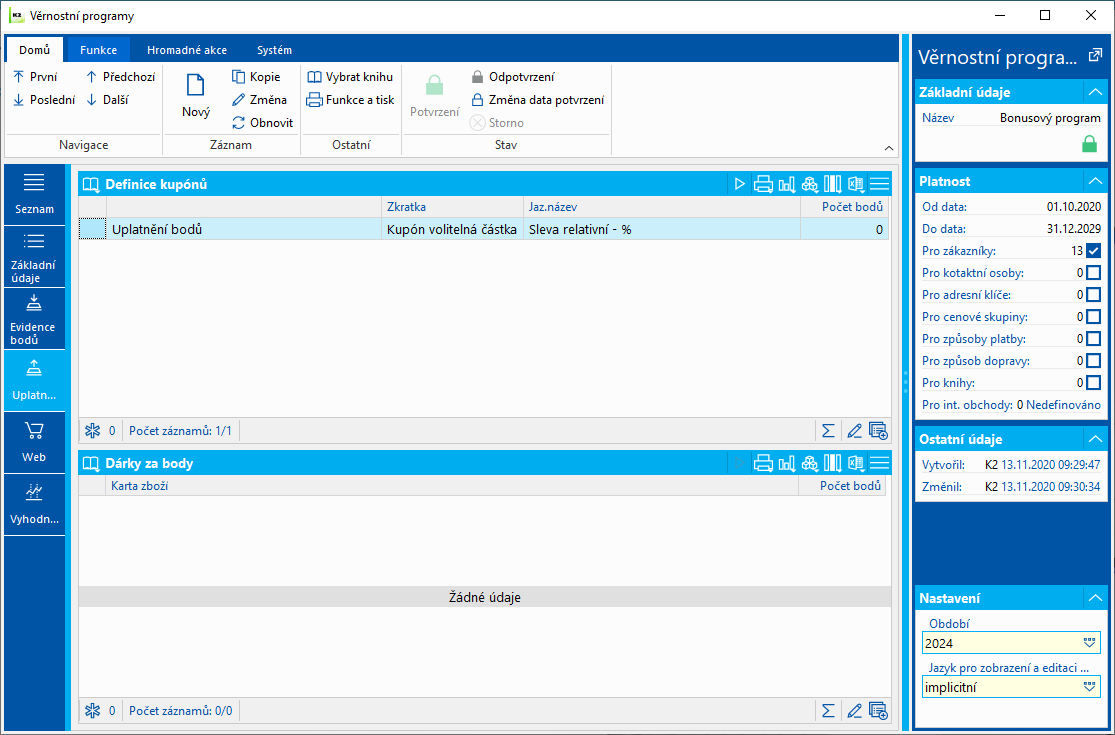Switch to Domů tab
1115x735 pixels.
35,50
